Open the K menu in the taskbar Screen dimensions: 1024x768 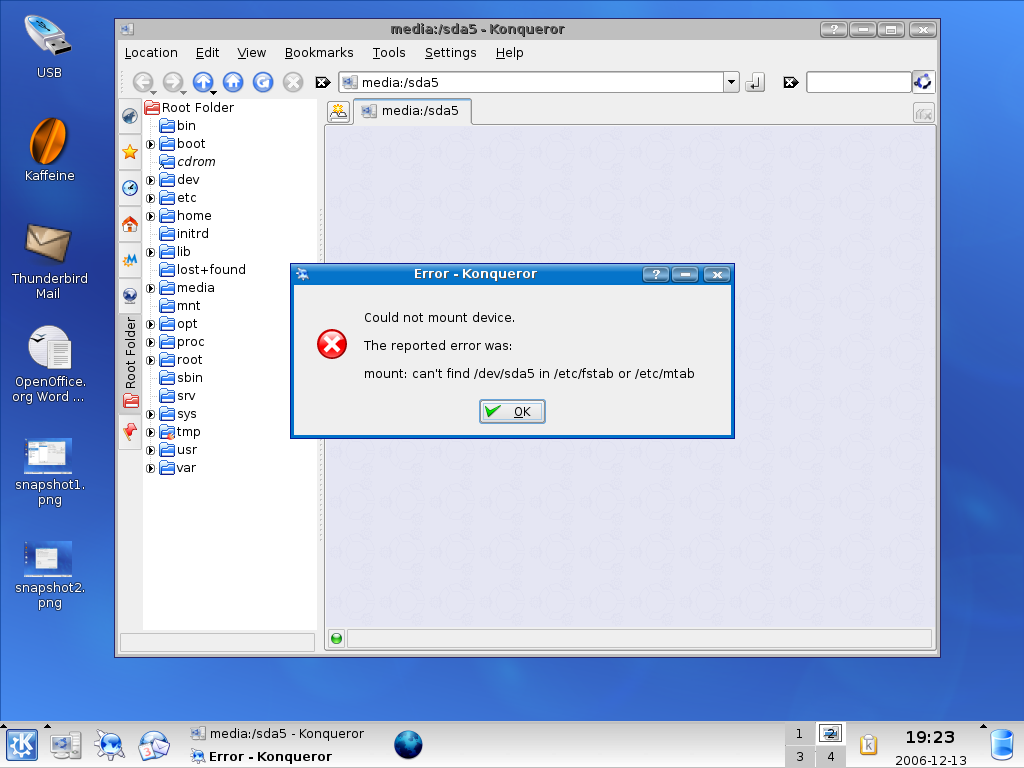pos(22,745)
